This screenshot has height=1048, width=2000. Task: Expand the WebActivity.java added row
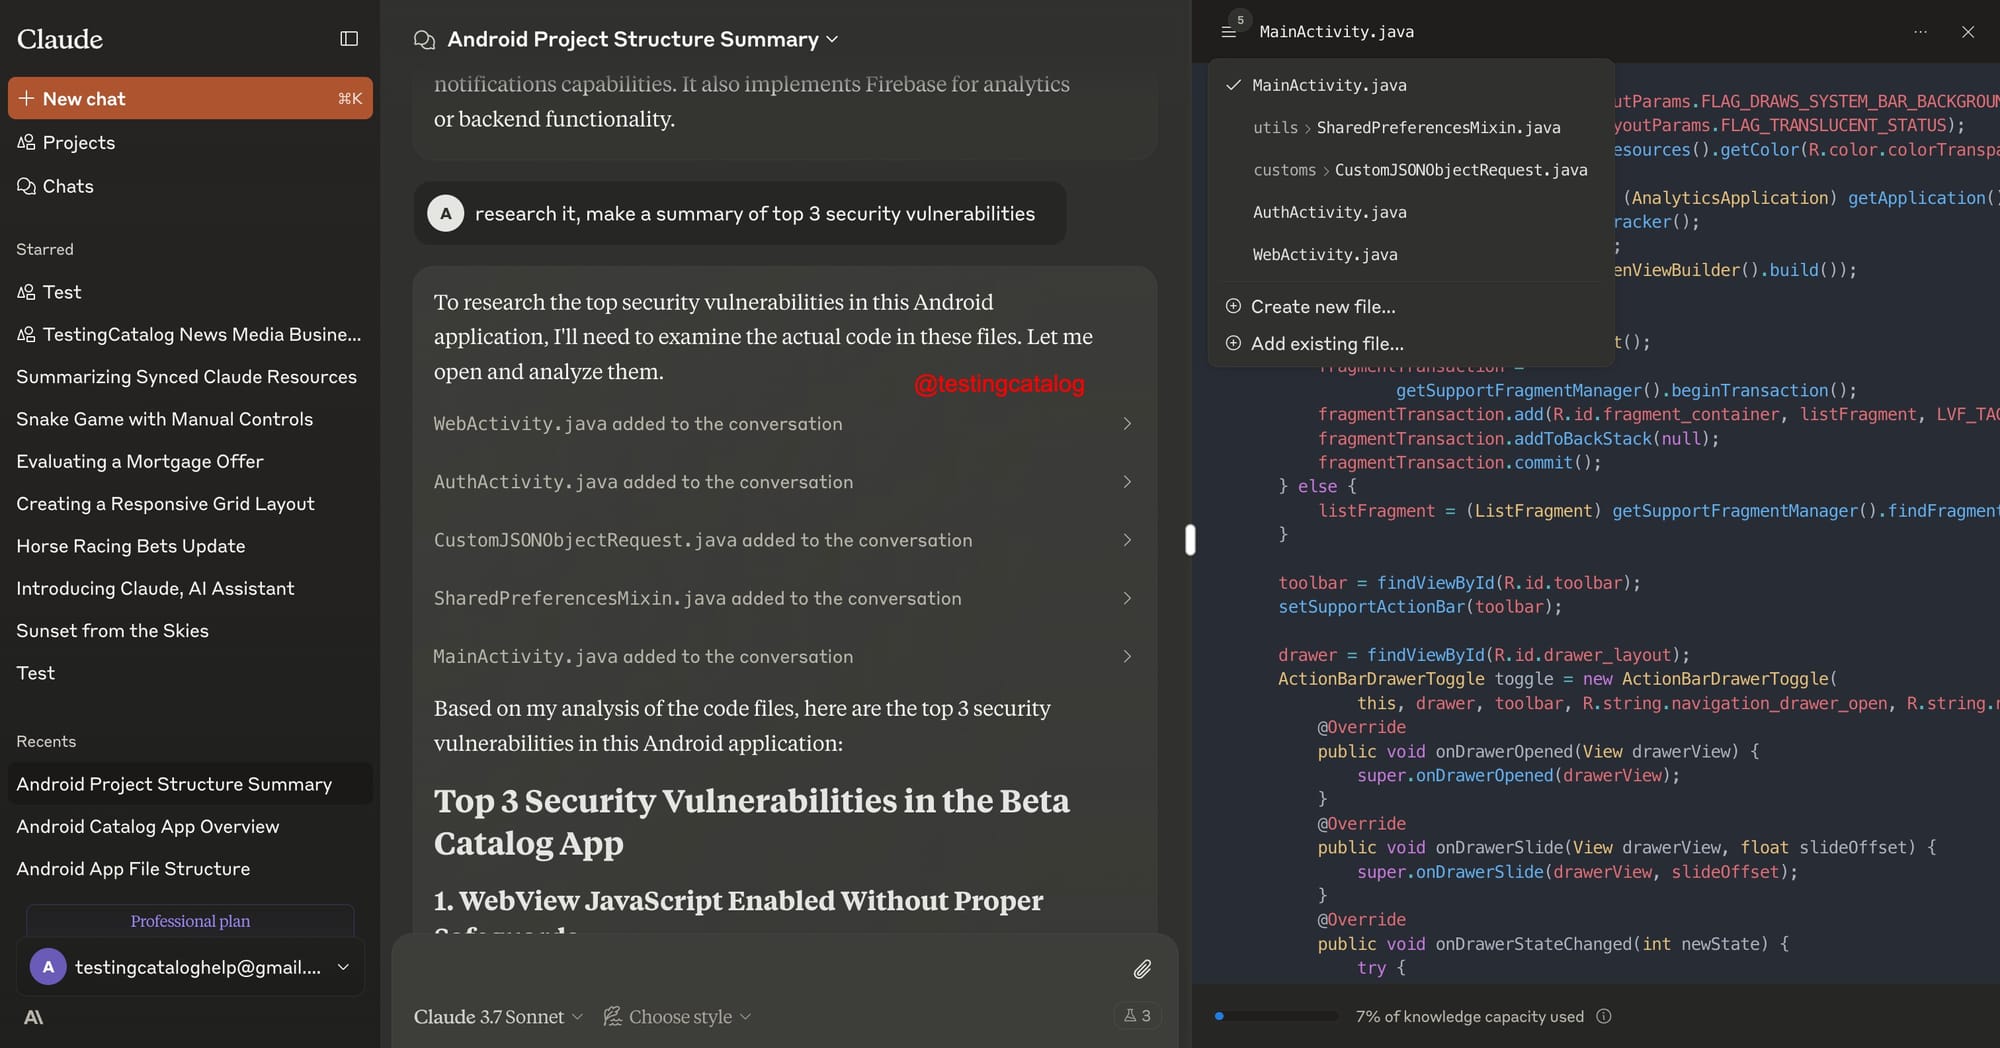tap(785, 424)
